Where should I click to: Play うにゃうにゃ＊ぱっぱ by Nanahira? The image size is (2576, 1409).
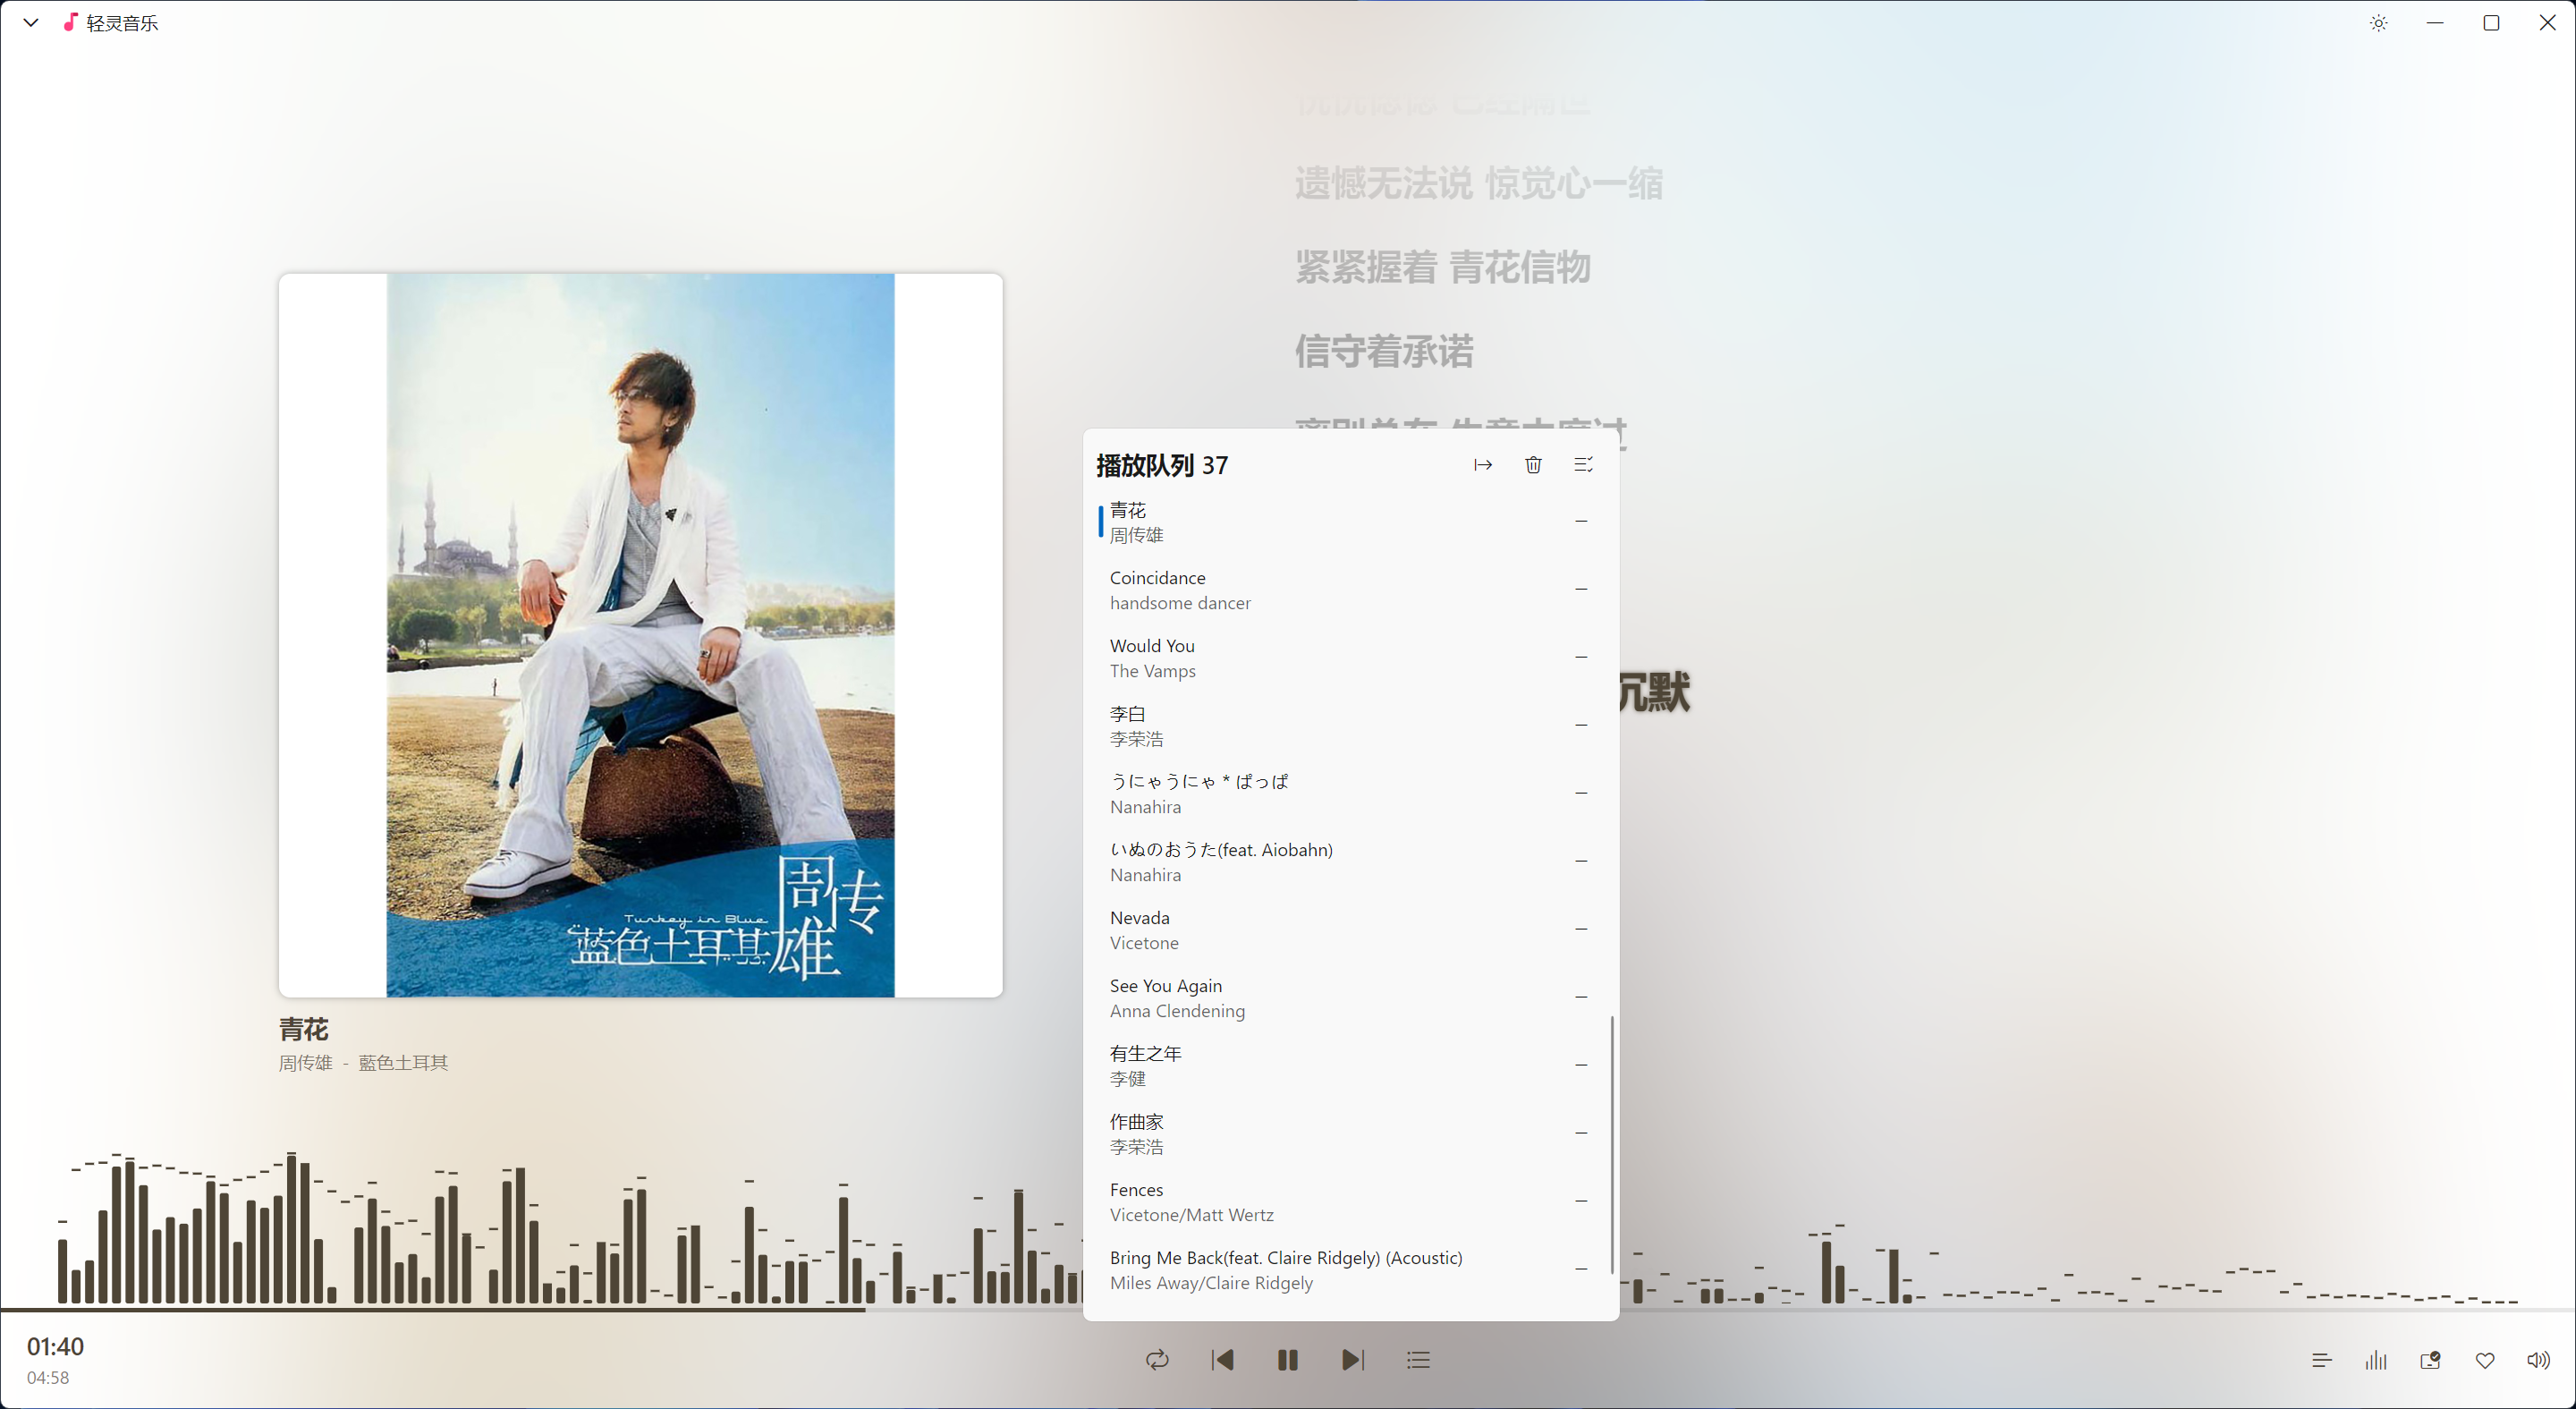1350,794
